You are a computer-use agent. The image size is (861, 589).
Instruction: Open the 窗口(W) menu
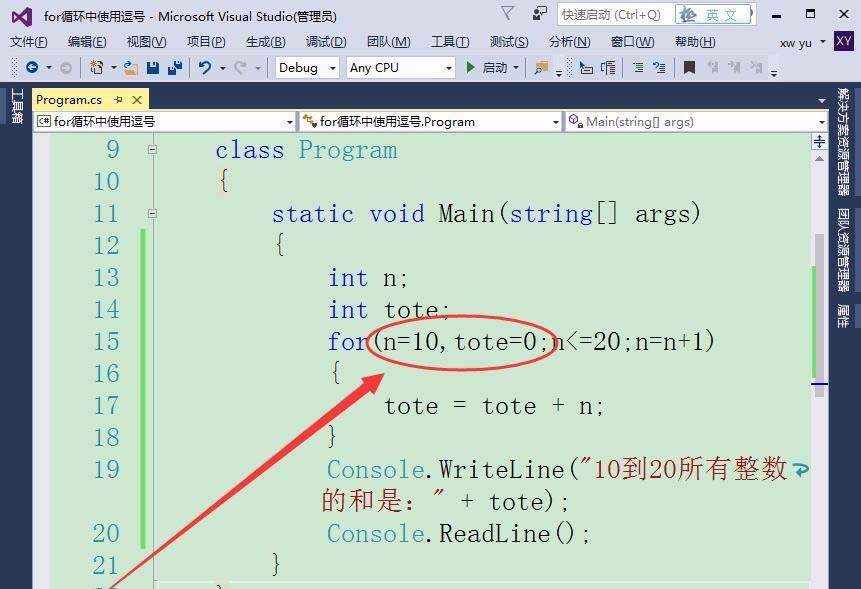[x=632, y=42]
